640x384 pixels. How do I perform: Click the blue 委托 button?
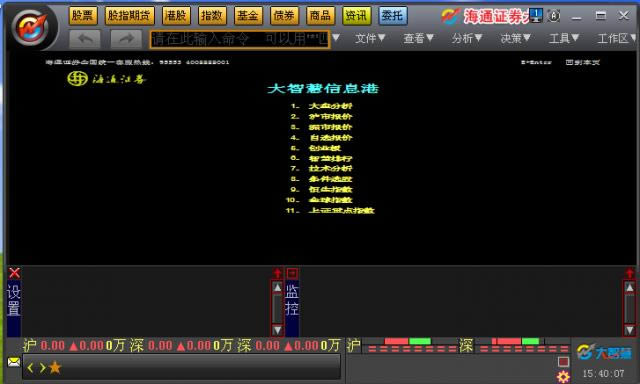tap(392, 16)
